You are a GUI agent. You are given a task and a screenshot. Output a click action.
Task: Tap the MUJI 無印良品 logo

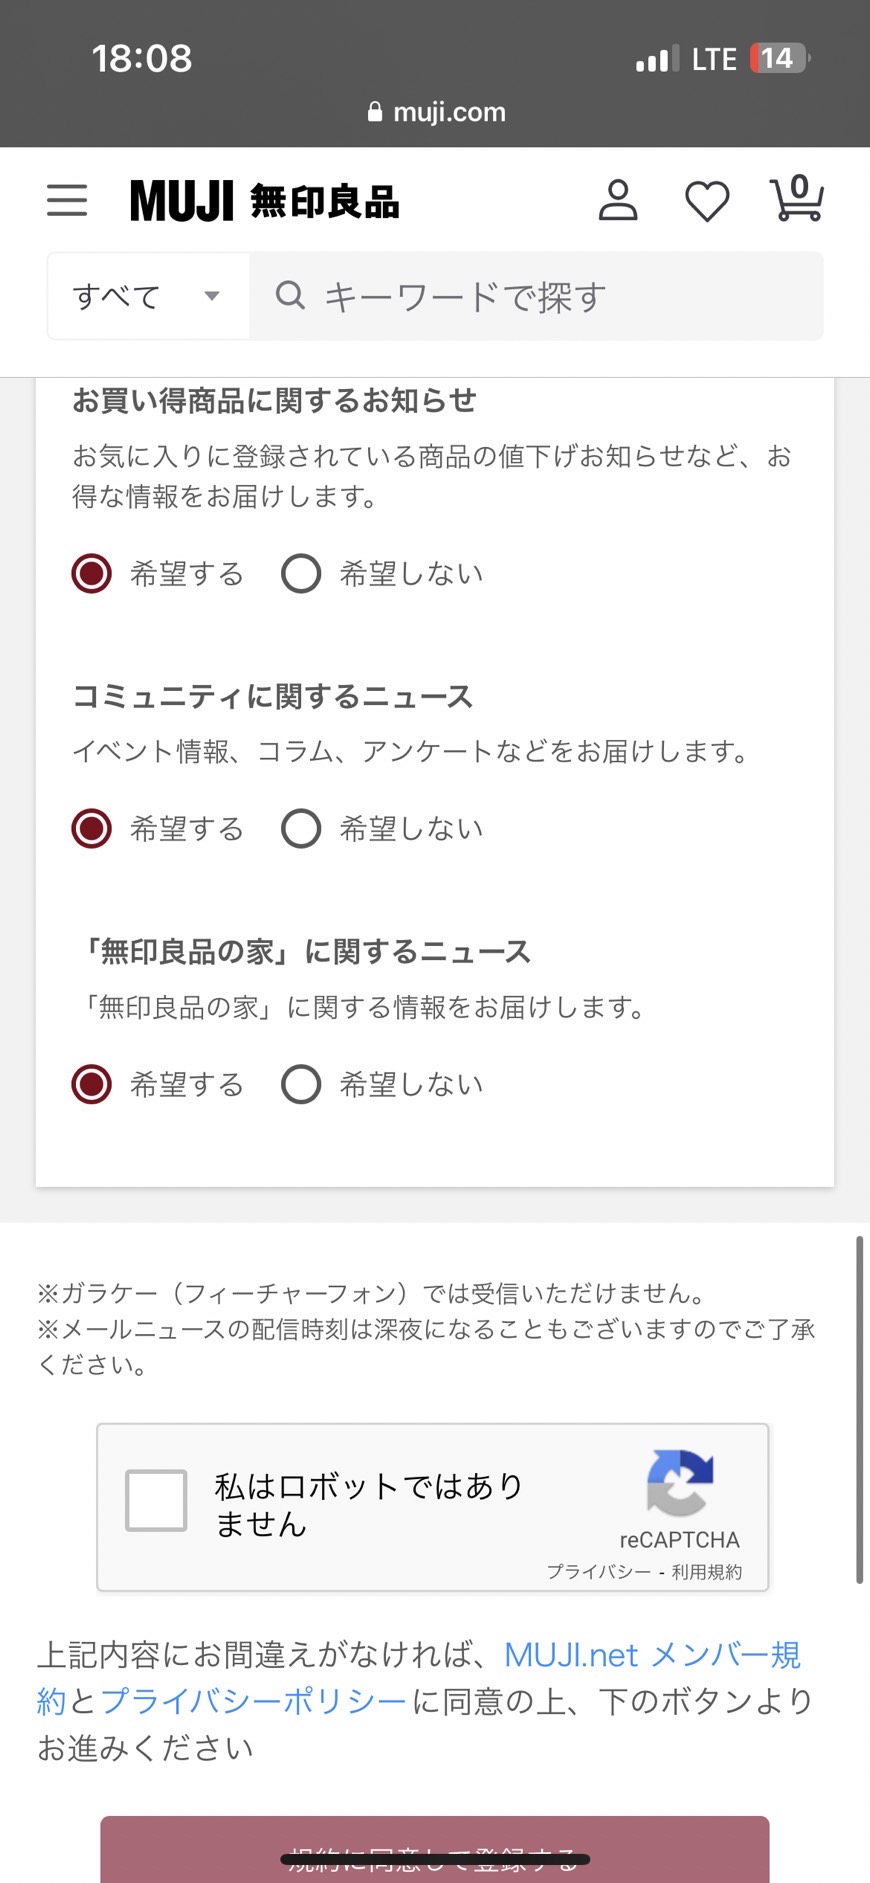265,201
